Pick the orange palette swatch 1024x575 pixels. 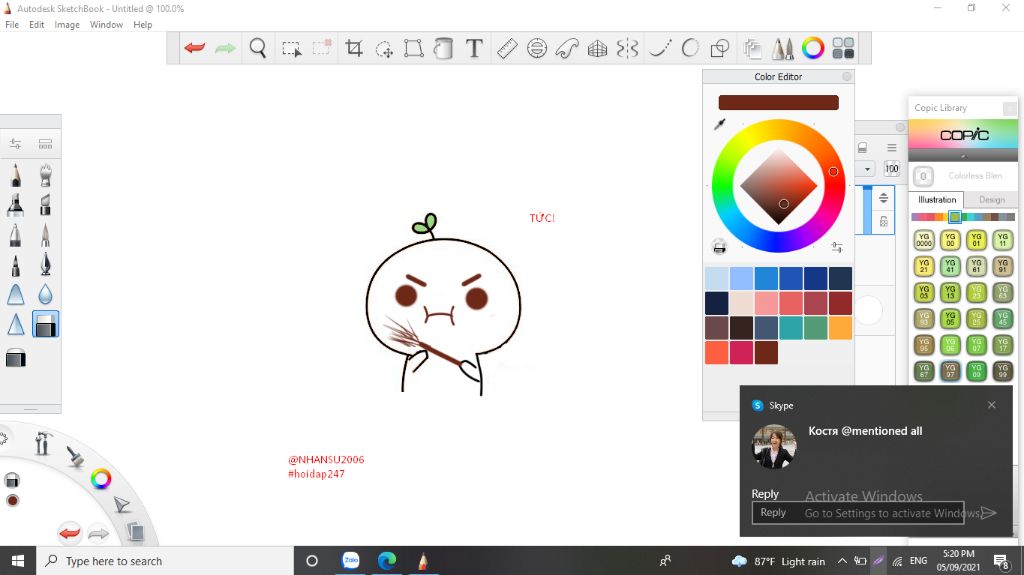pyautogui.click(x=840, y=327)
